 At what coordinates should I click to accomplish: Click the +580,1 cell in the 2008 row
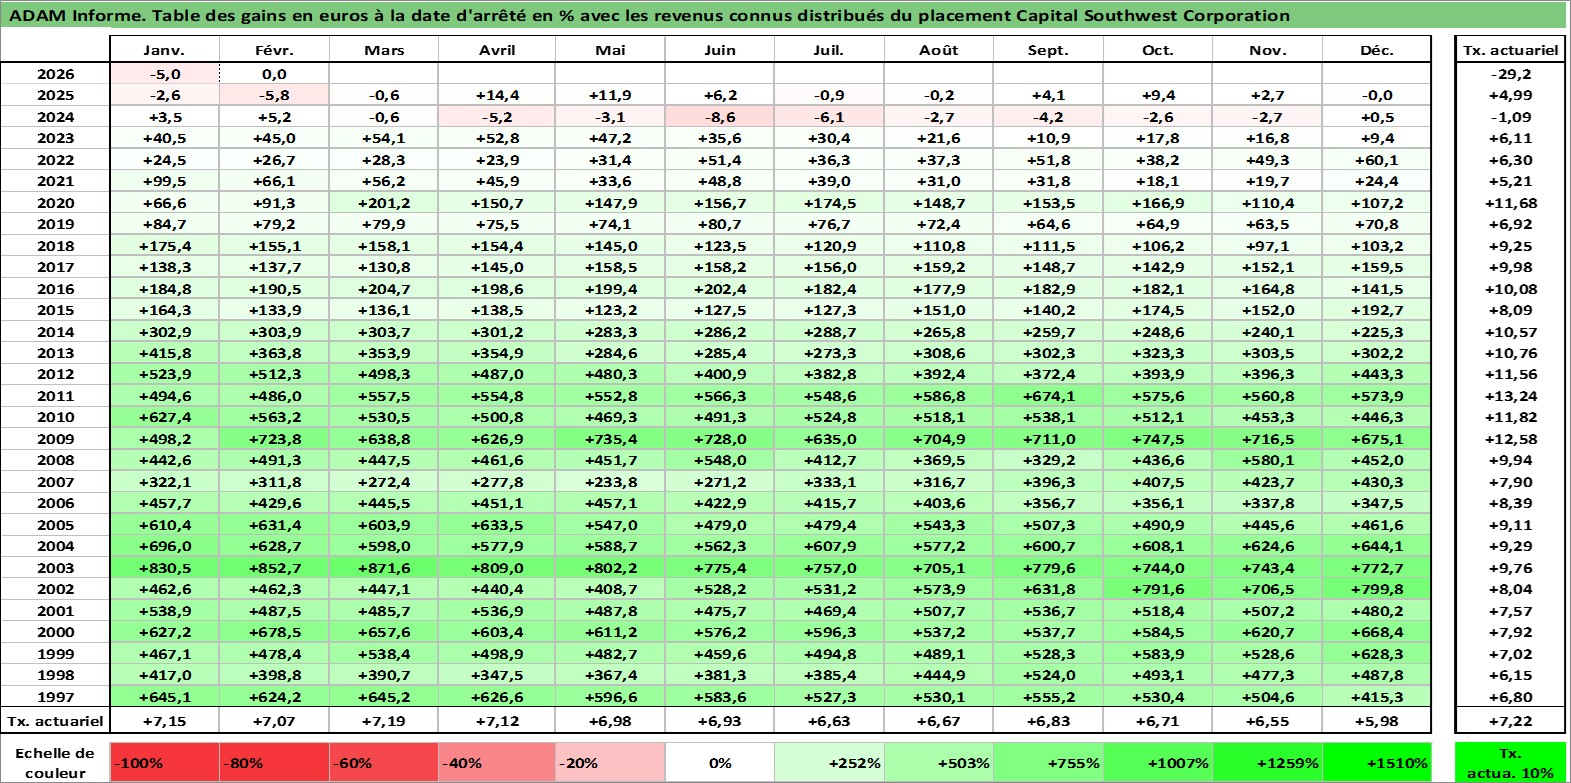coord(1267,460)
